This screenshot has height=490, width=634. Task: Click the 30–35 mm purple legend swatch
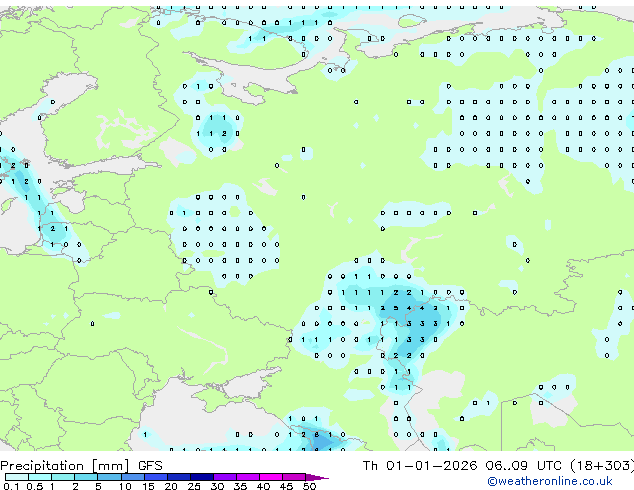(225, 477)
